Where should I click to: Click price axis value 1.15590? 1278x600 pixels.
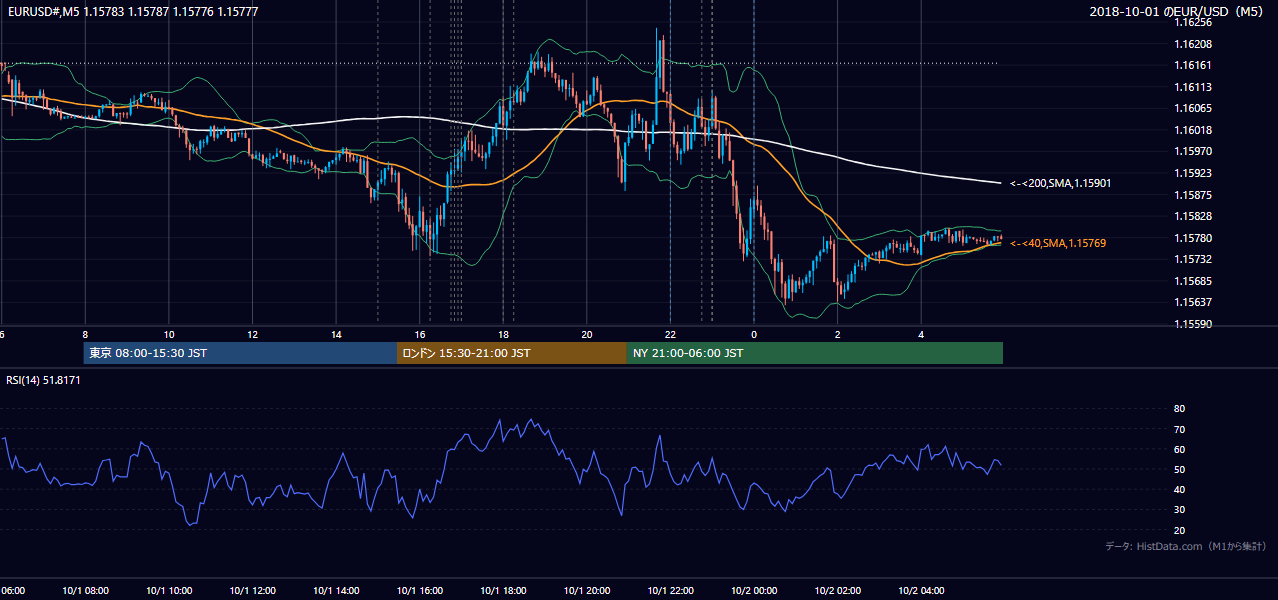point(1193,324)
